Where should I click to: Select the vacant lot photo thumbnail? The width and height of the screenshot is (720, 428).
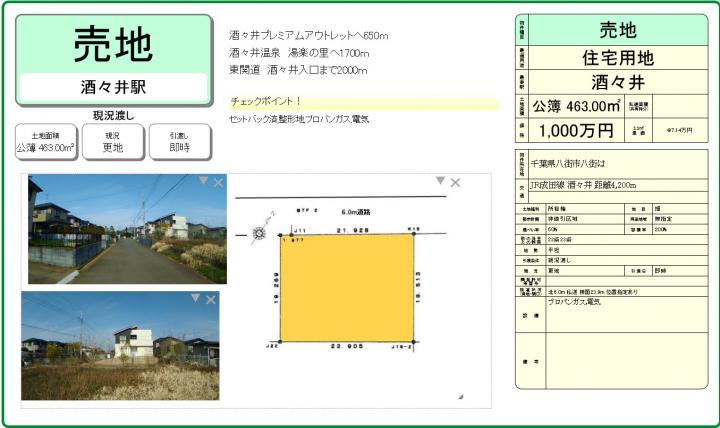pos(120,346)
